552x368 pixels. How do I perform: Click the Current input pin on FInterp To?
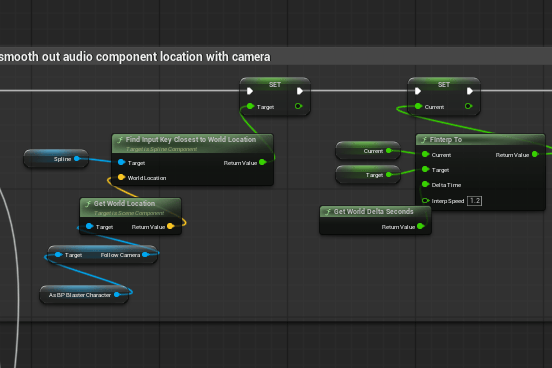(425, 154)
